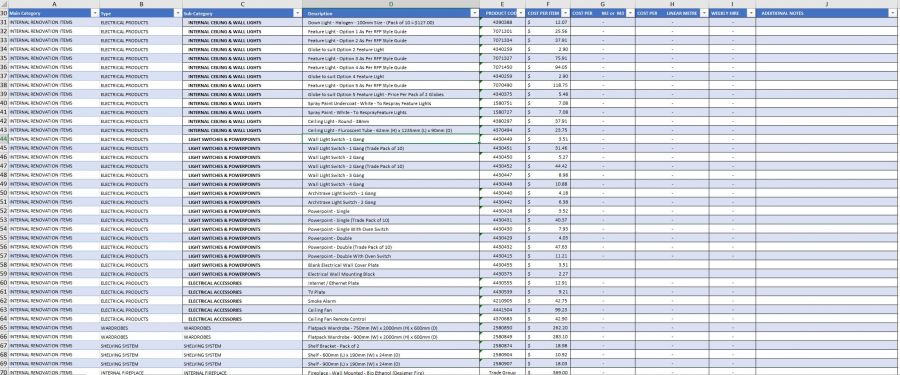
Task: Open the Cost Per Item filter dropdown
Action: pos(565,13)
